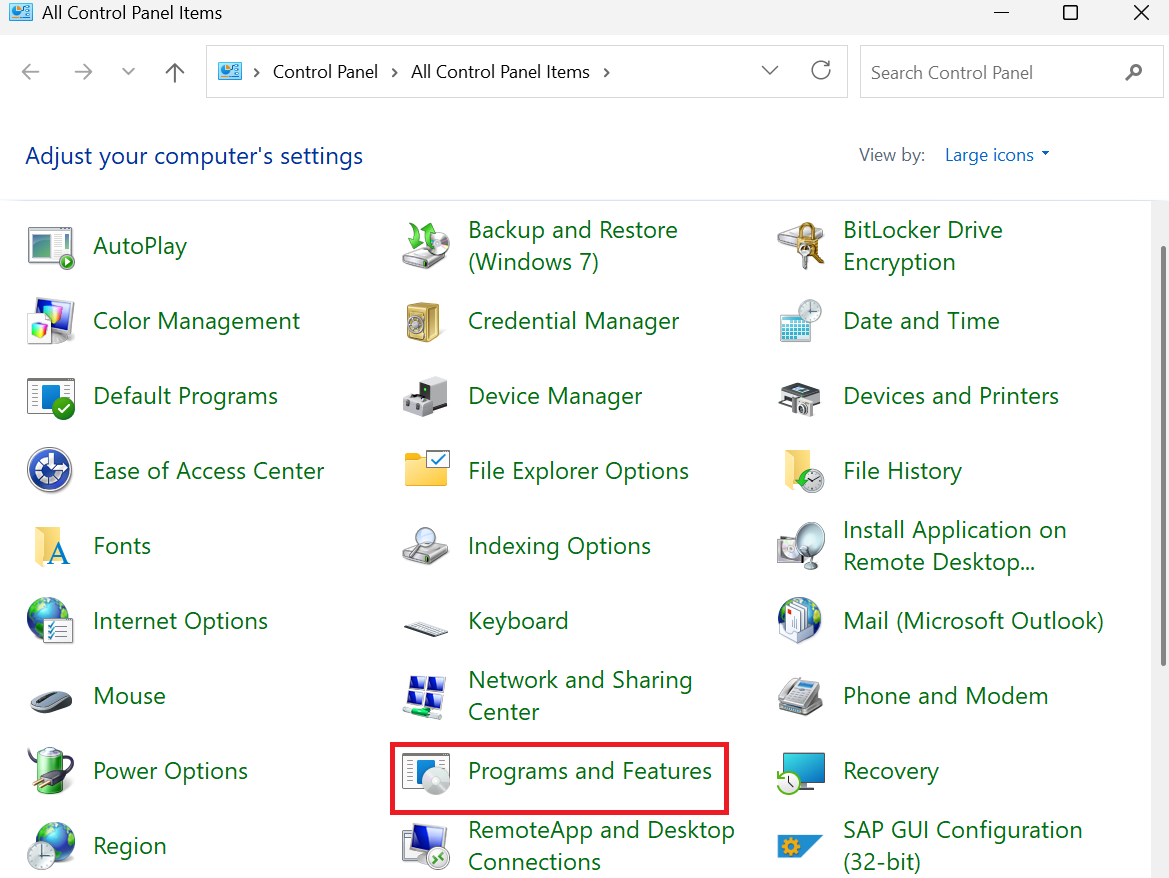
Task: Open the Indexing Options link
Action: (x=559, y=546)
